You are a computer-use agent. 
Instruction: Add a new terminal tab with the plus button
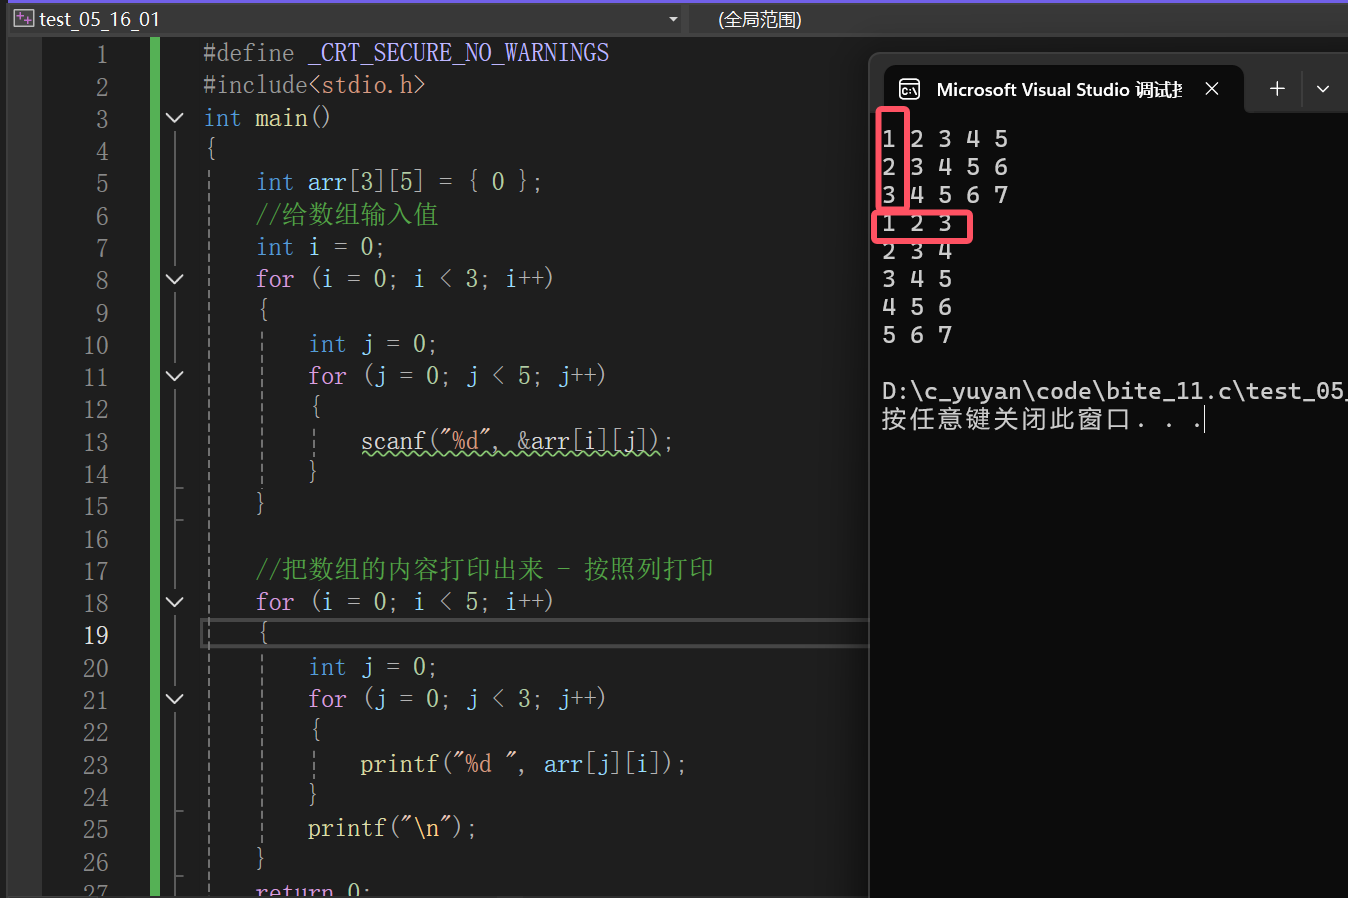tap(1277, 89)
